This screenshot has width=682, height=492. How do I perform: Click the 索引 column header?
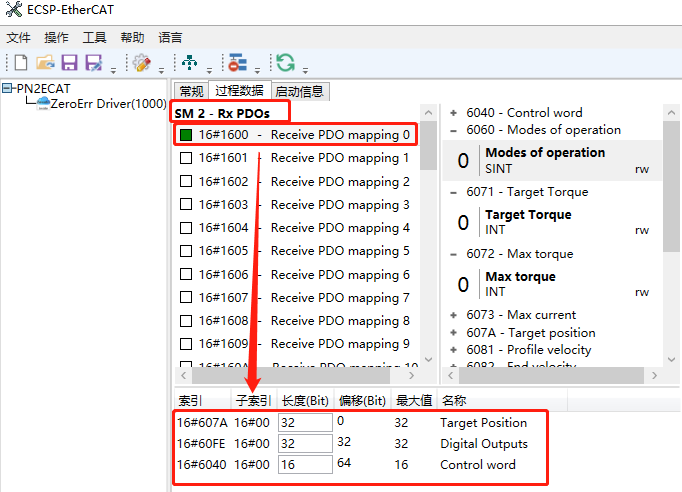point(202,400)
